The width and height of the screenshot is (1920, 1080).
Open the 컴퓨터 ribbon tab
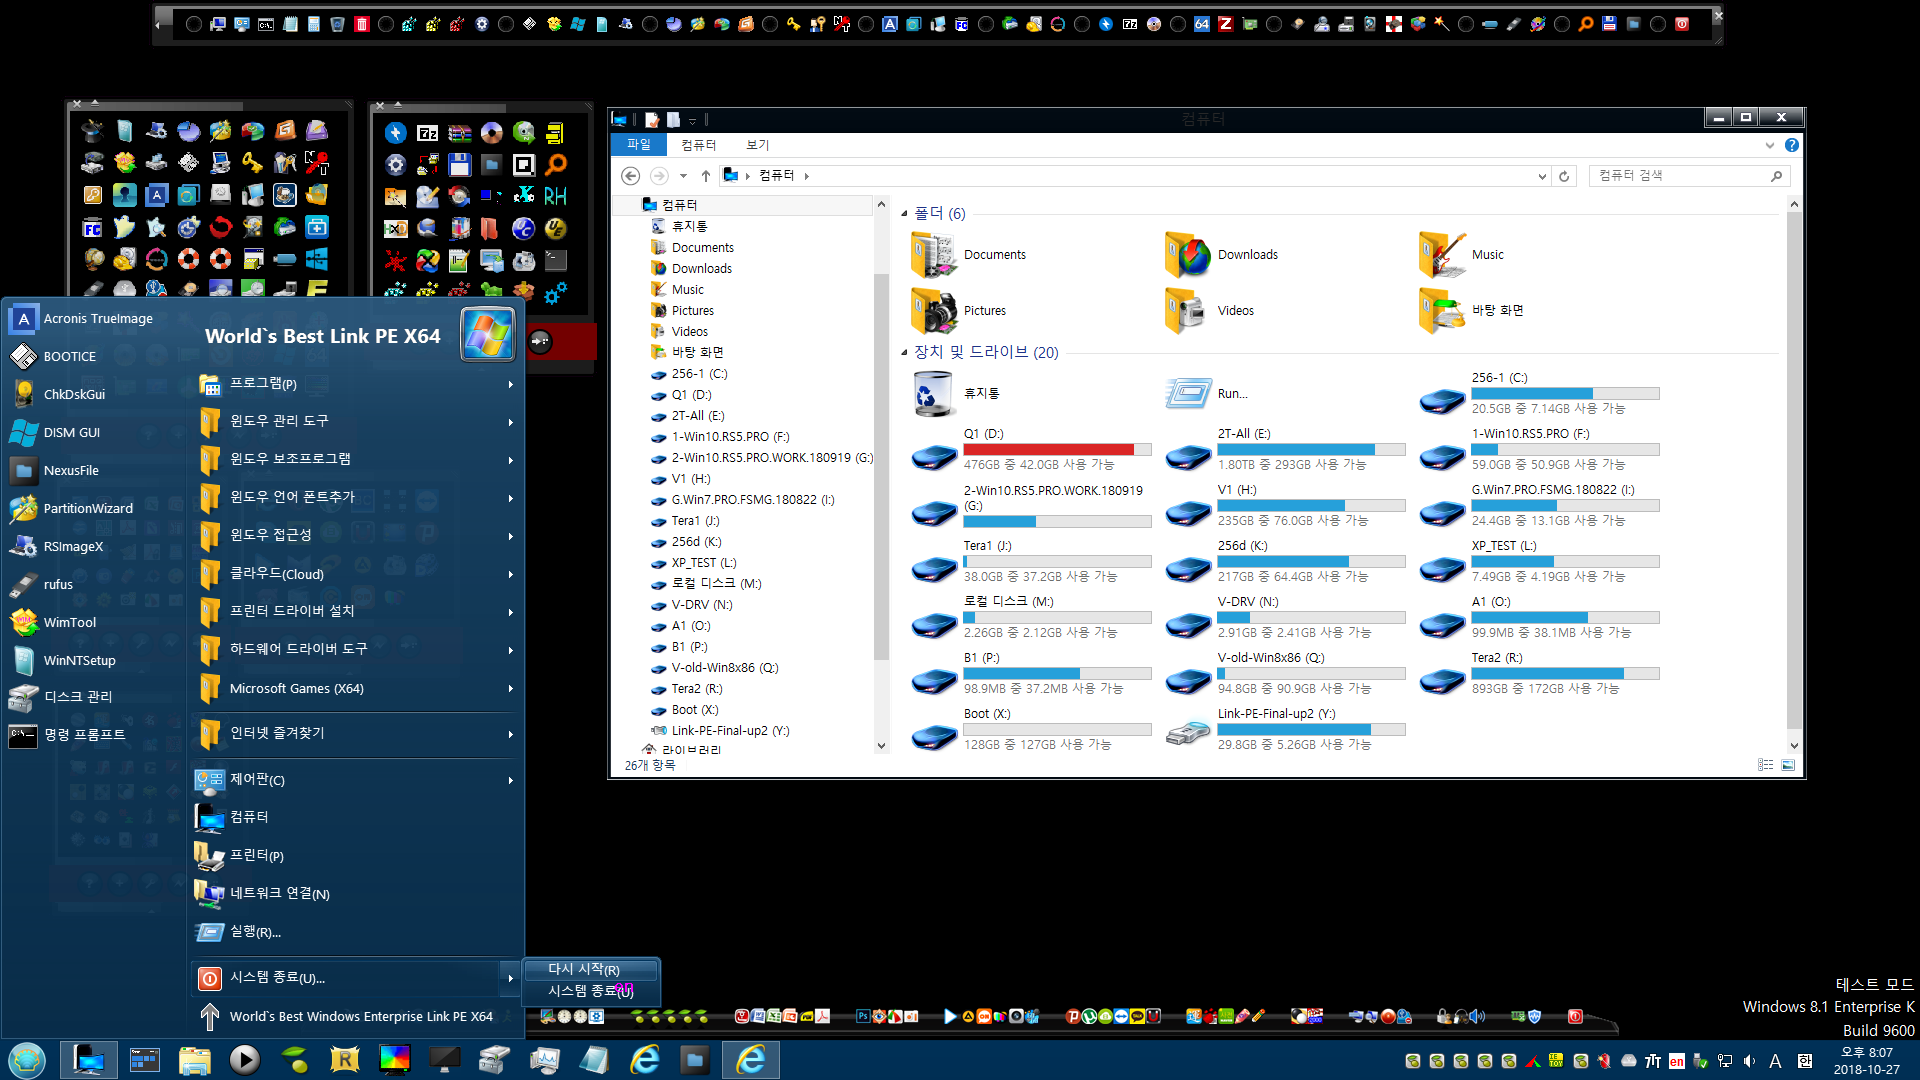click(x=698, y=145)
